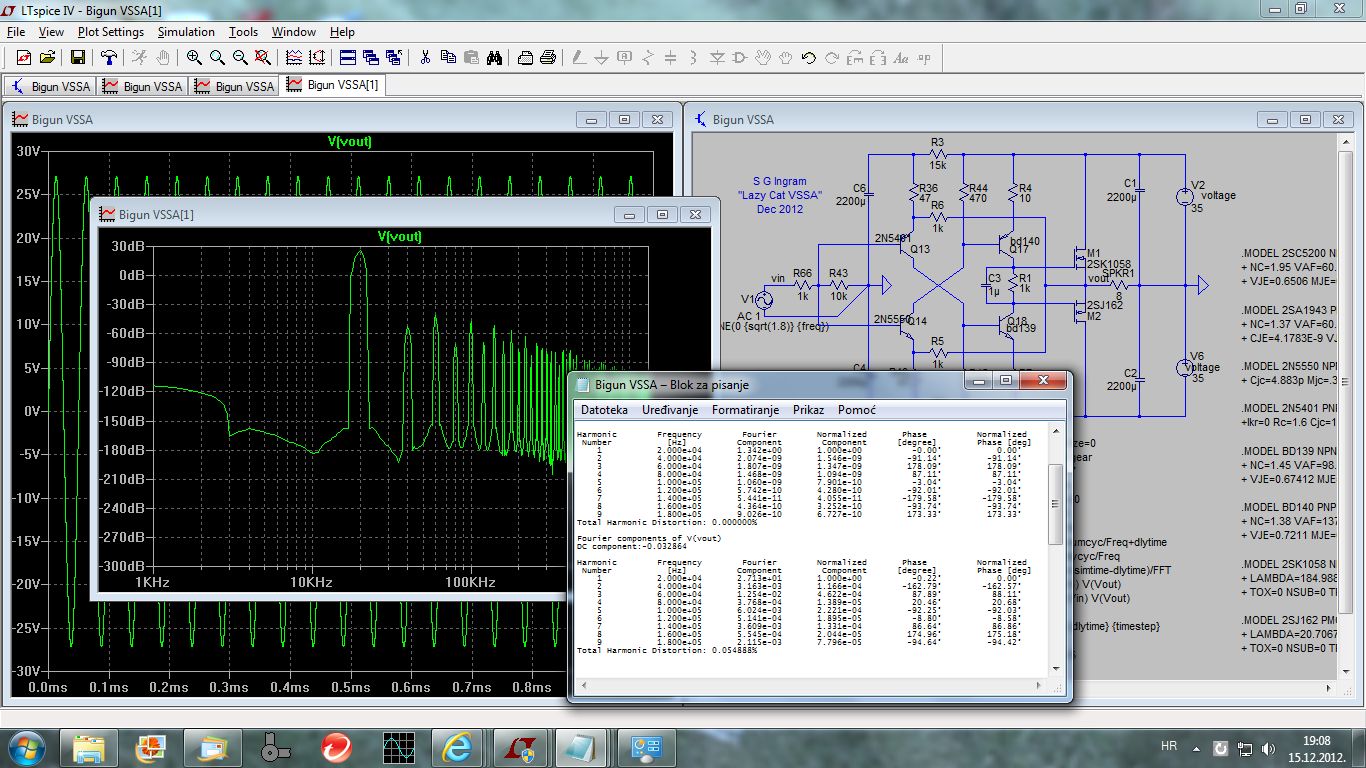Open the LTspice Help menu
The width and height of the screenshot is (1366, 768).
[342, 32]
